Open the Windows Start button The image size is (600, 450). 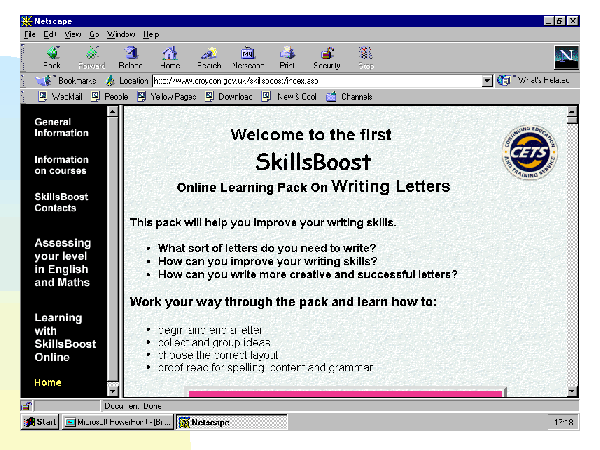click(x=40, y=423)
